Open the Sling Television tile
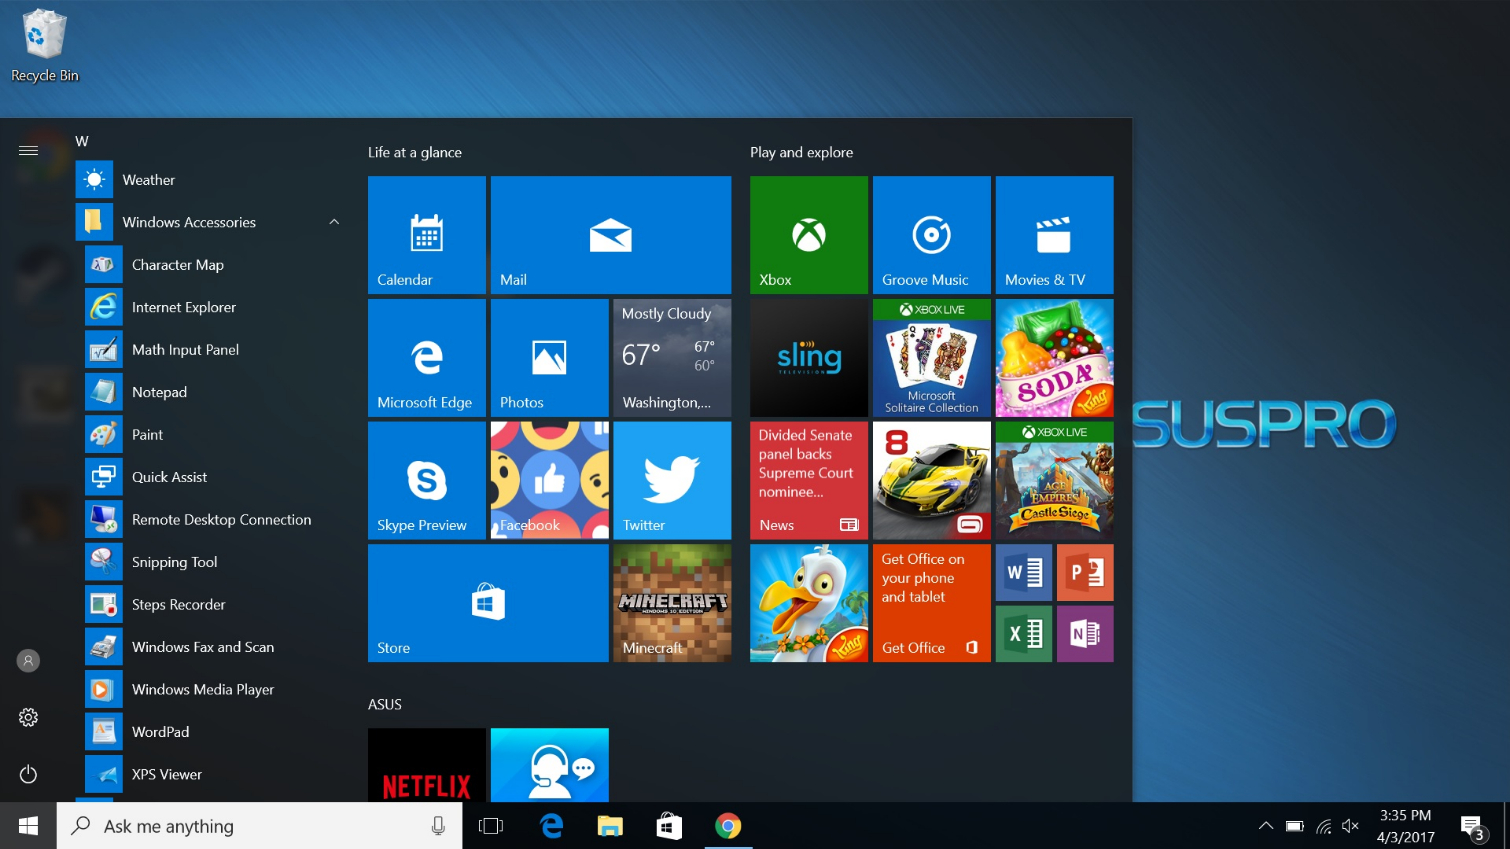This screenshot has width=1510, height=849. point(809,358)
